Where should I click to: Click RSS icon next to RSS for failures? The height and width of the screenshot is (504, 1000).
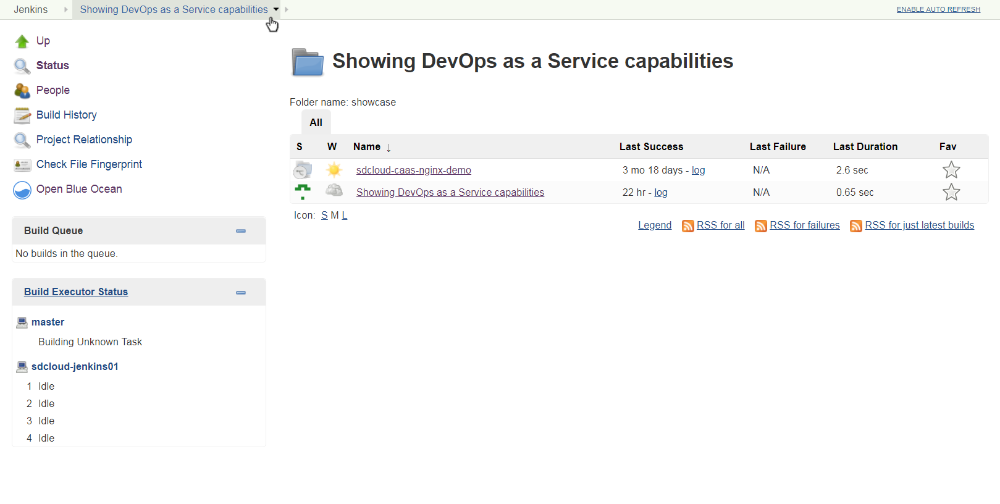tap(761, 226)
